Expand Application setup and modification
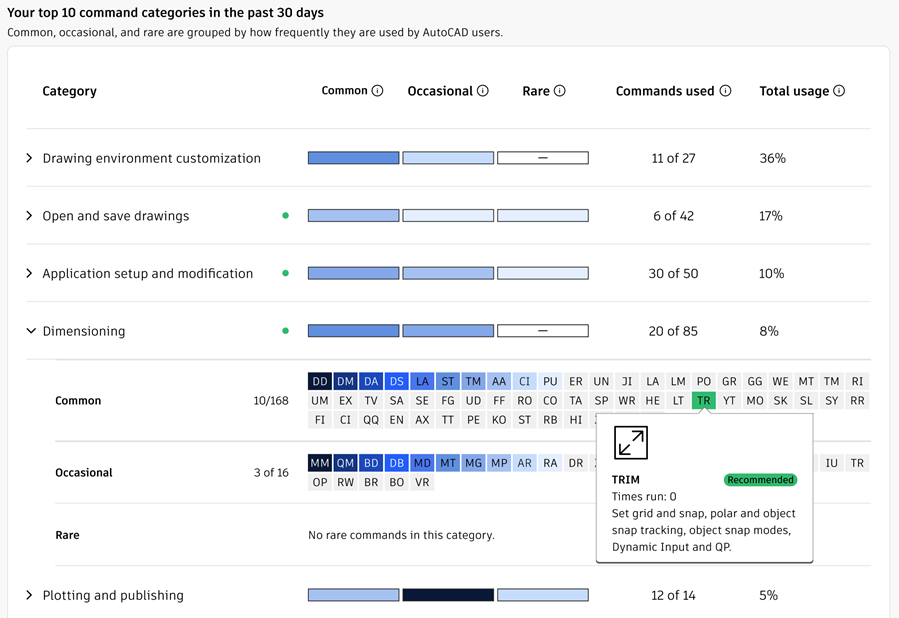 [29, 273]
